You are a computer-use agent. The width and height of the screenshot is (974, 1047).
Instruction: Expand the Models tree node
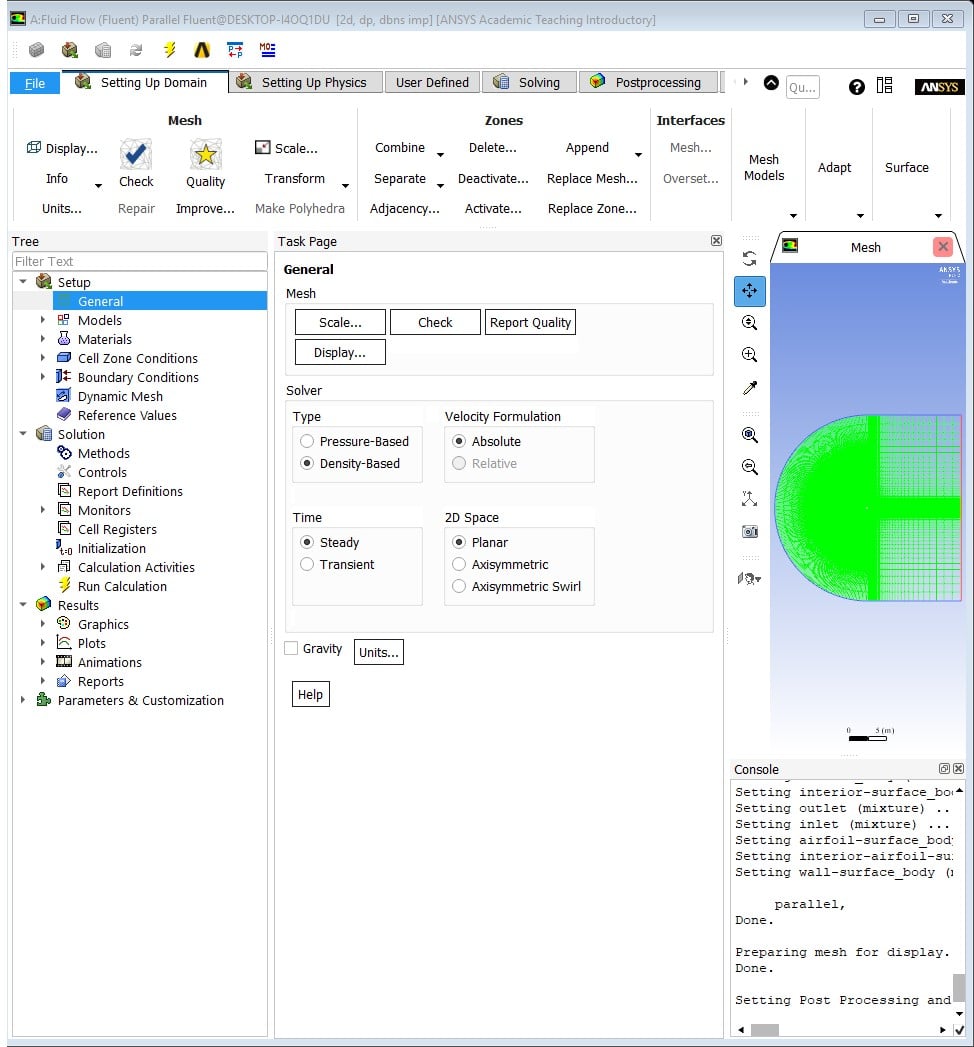point(43,320)
